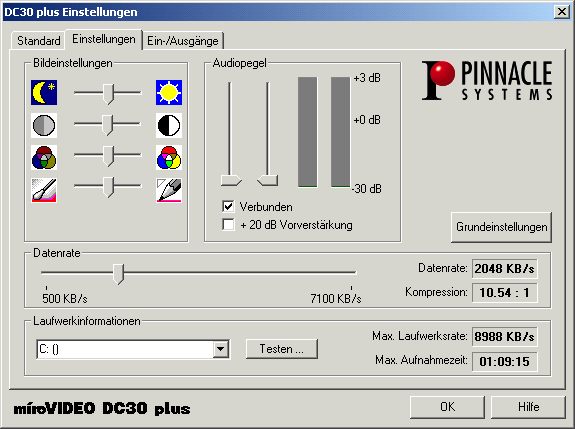Uncheck the Verbunden checkbox
This screenshot has width=575, height=429.
pyautogui.click(x=228, y=206)
